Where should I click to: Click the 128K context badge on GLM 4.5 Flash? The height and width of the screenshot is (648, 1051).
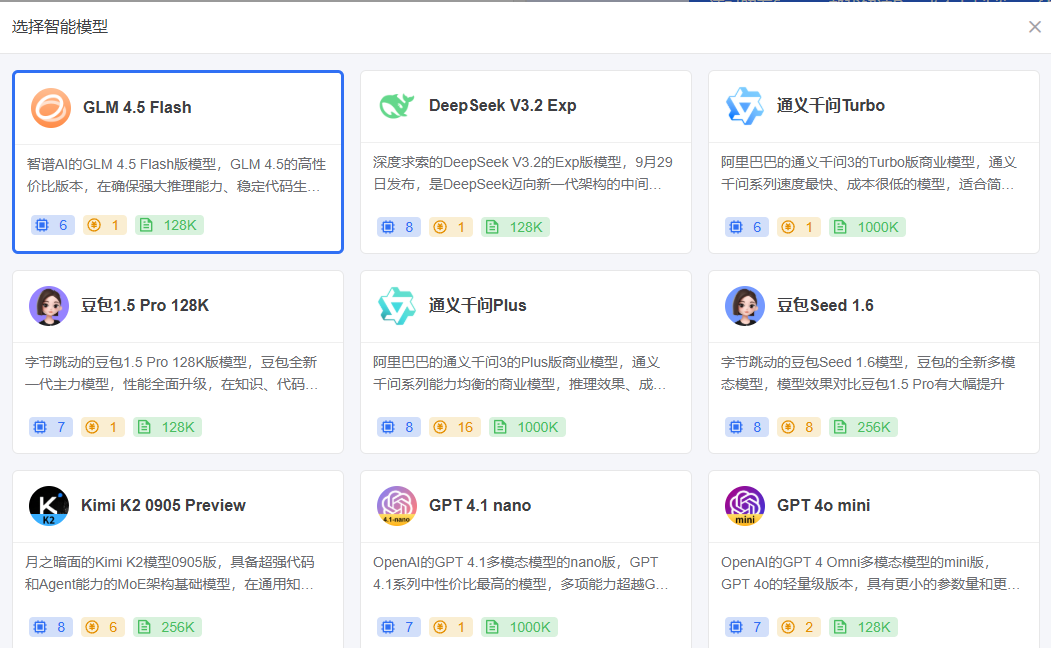point(170,225)
